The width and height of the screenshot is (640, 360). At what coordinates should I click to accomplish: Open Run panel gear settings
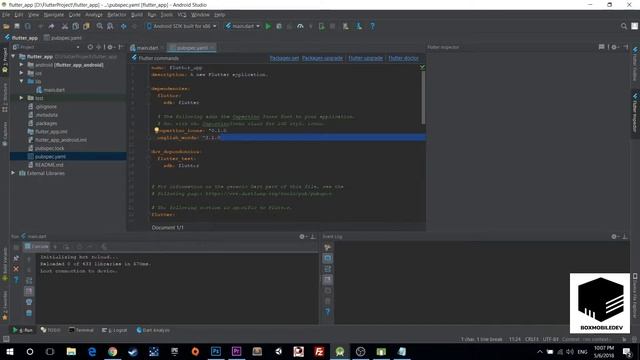pos(302,236)
